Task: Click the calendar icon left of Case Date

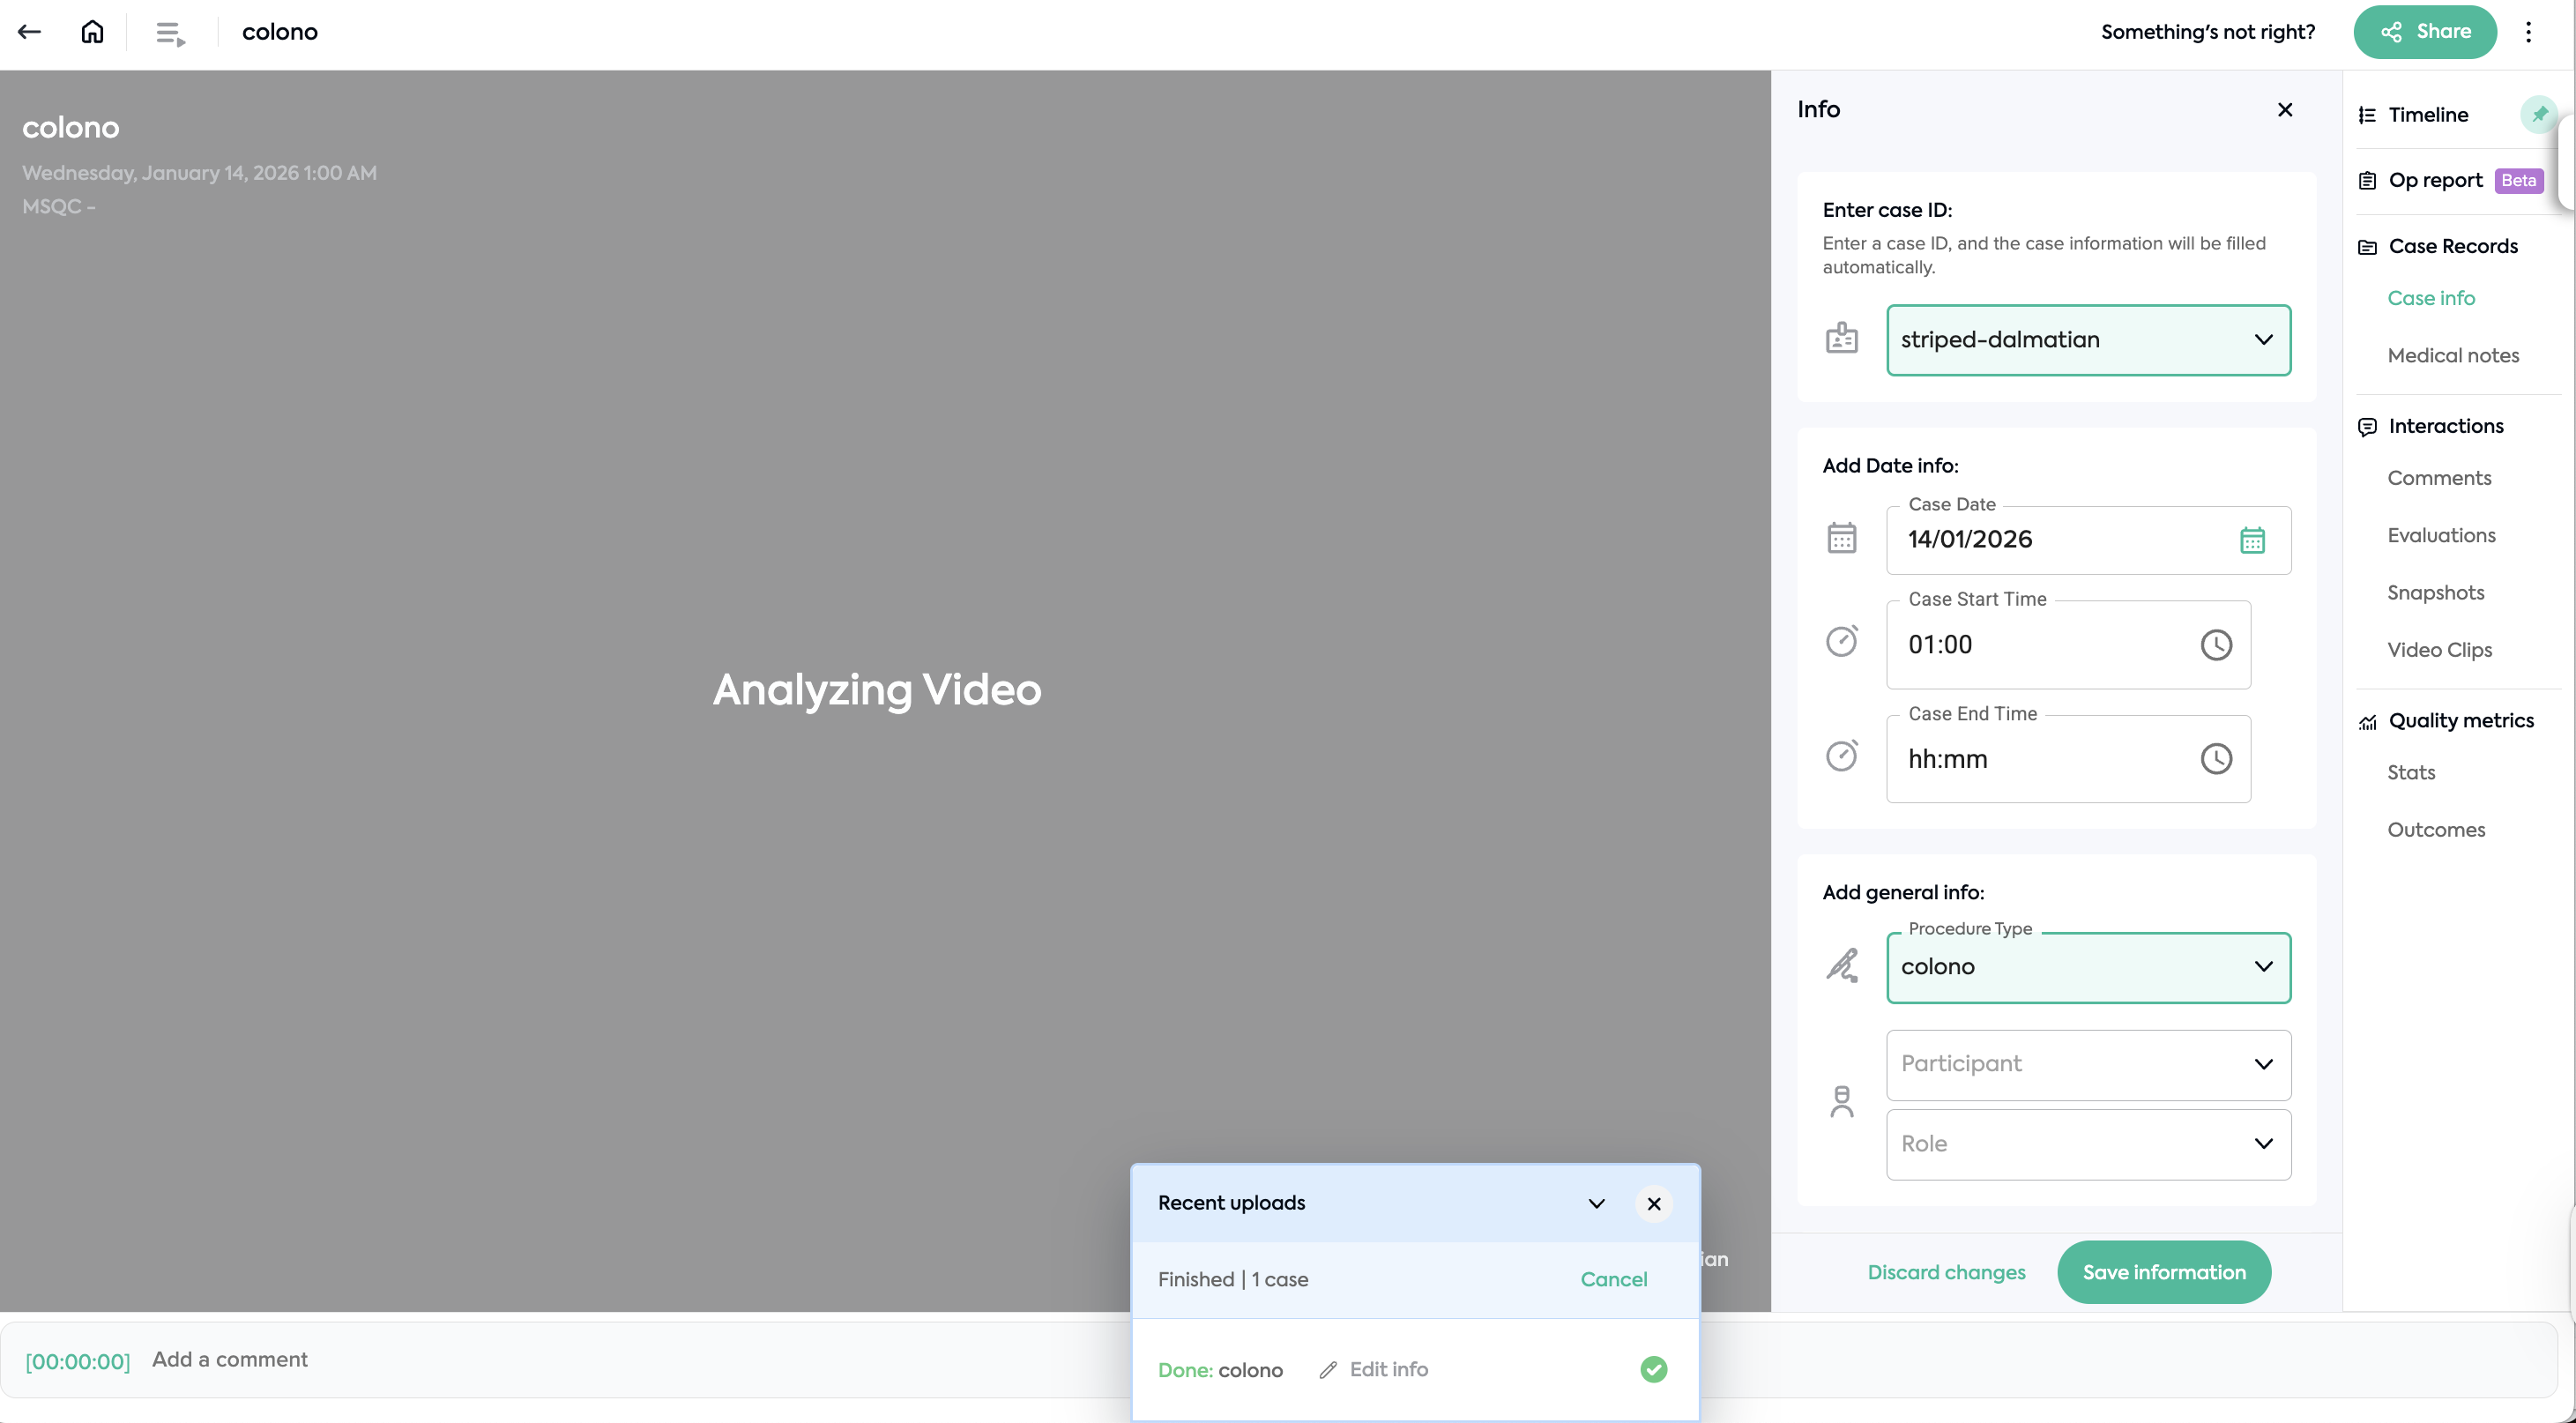Action: (1842, 538)
